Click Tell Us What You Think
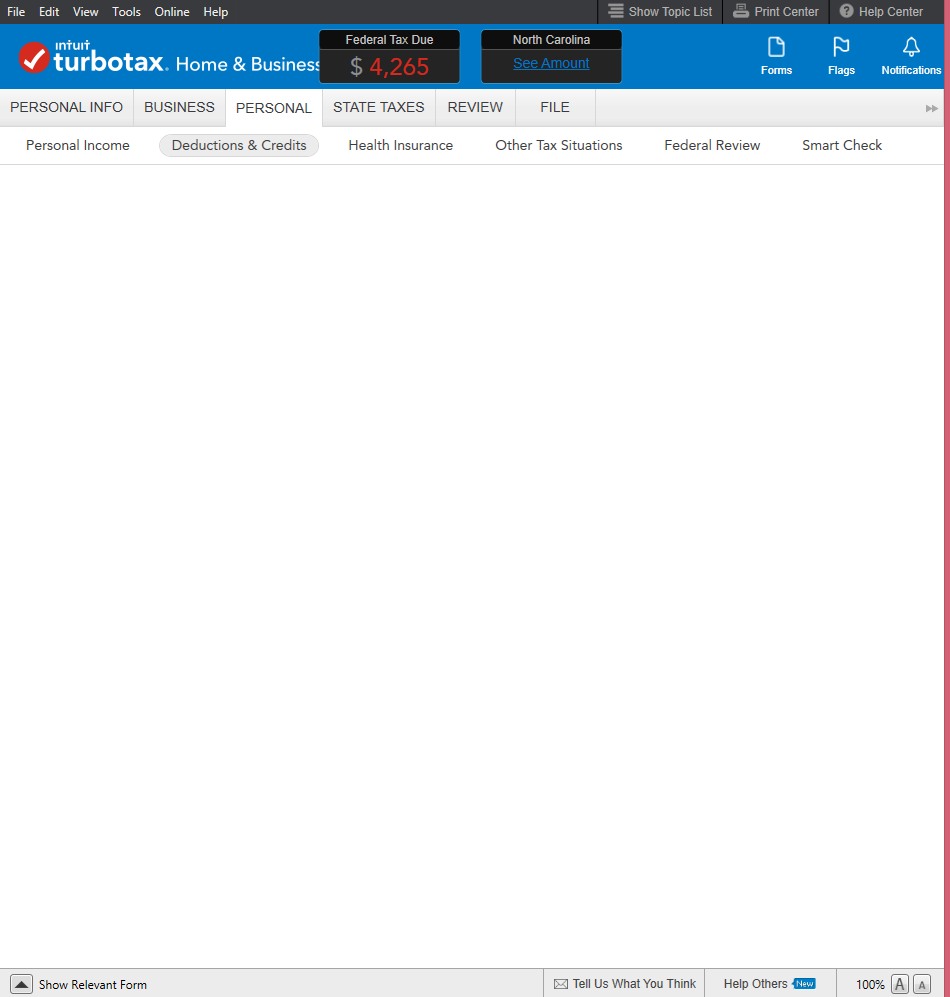 pyautogui.click(x=625, y=984)
